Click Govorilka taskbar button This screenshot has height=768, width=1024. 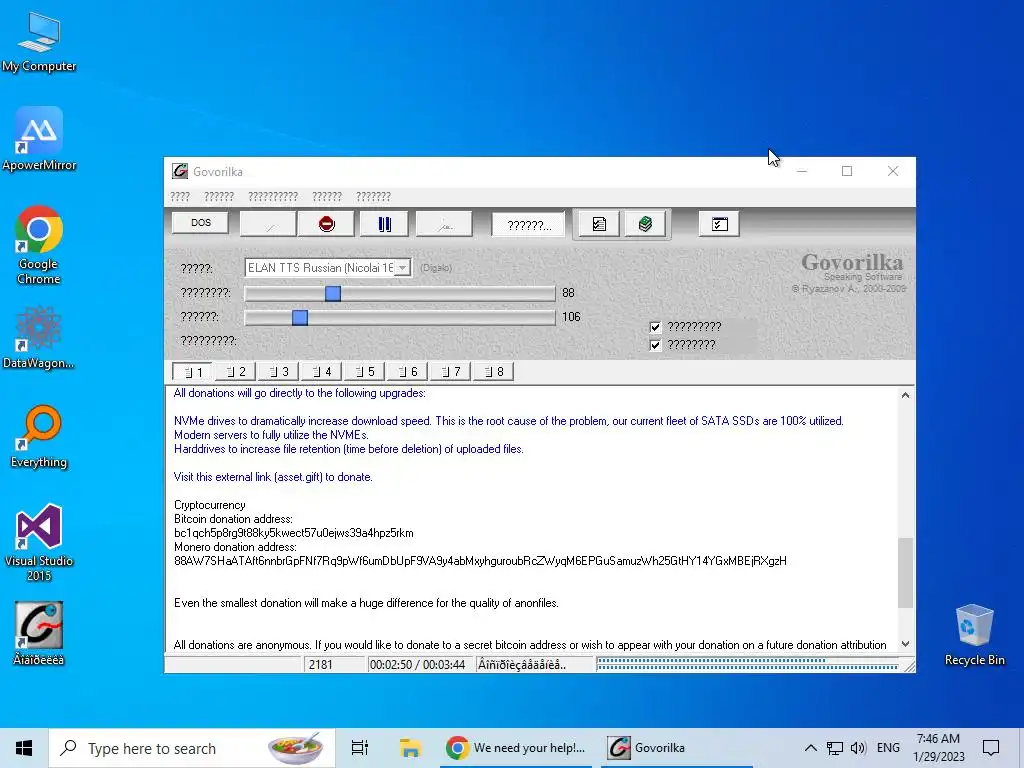click(x=677, y=748)
